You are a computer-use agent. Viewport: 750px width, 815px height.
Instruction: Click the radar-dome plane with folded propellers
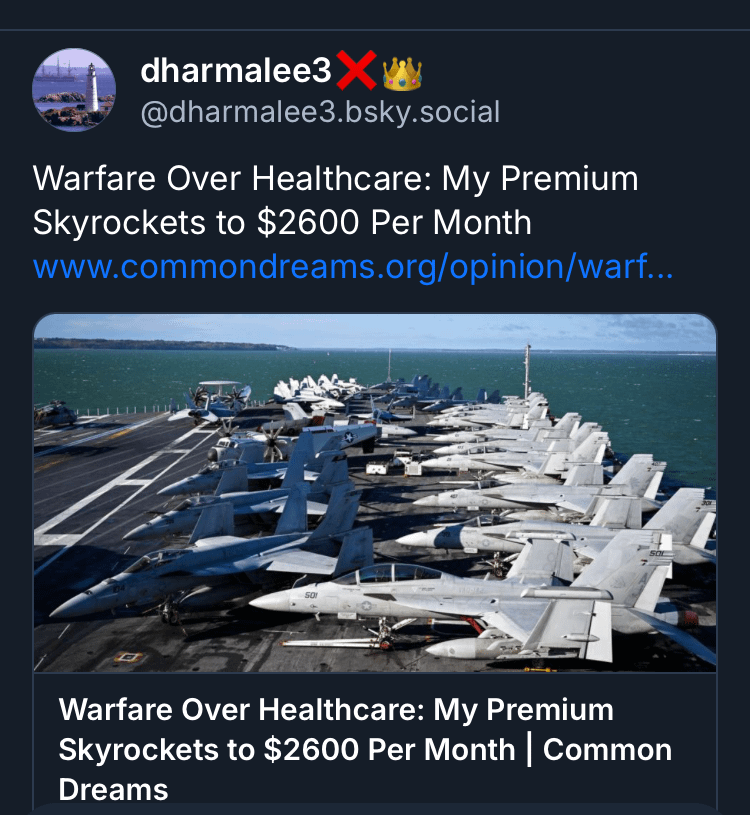pyautogui.click(x=218, y=398)
